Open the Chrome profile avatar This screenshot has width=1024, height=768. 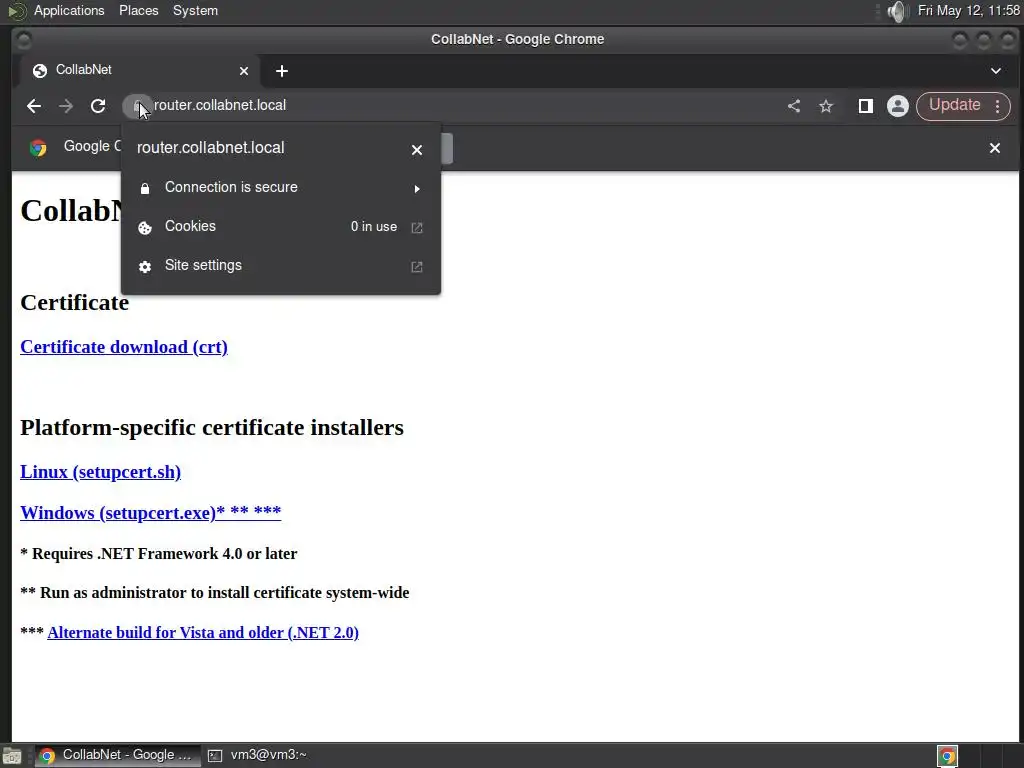pyautogui.click(x=898, y=106)
